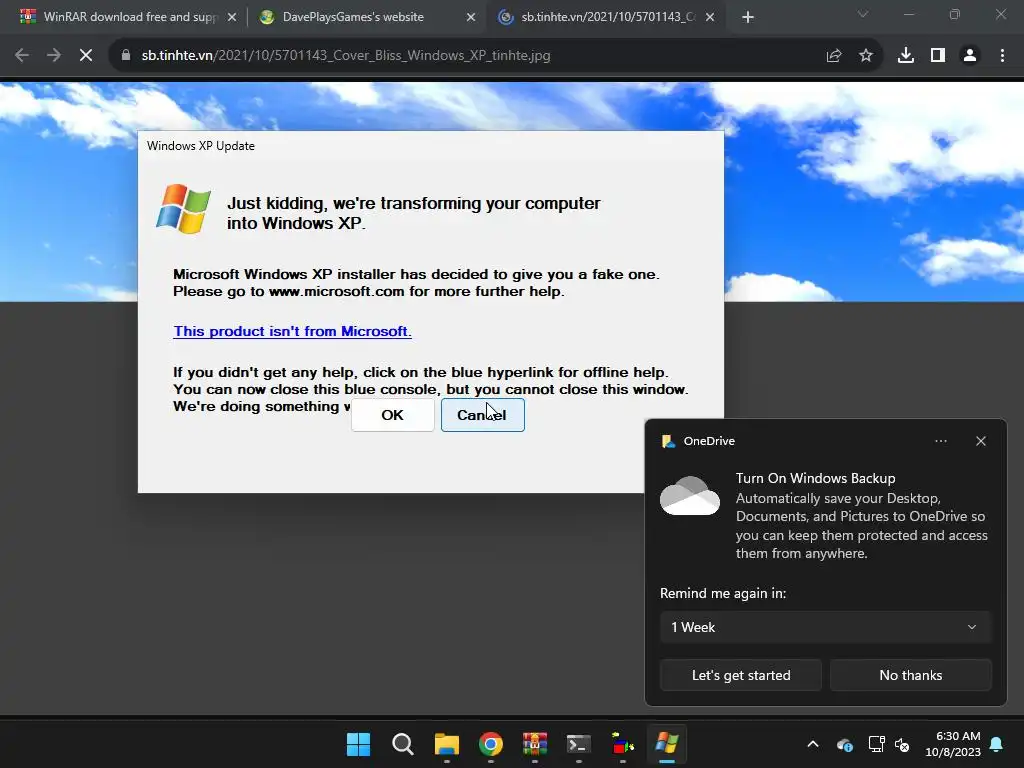
Task: Open the notification bell
Action: (x=997, y=744)
